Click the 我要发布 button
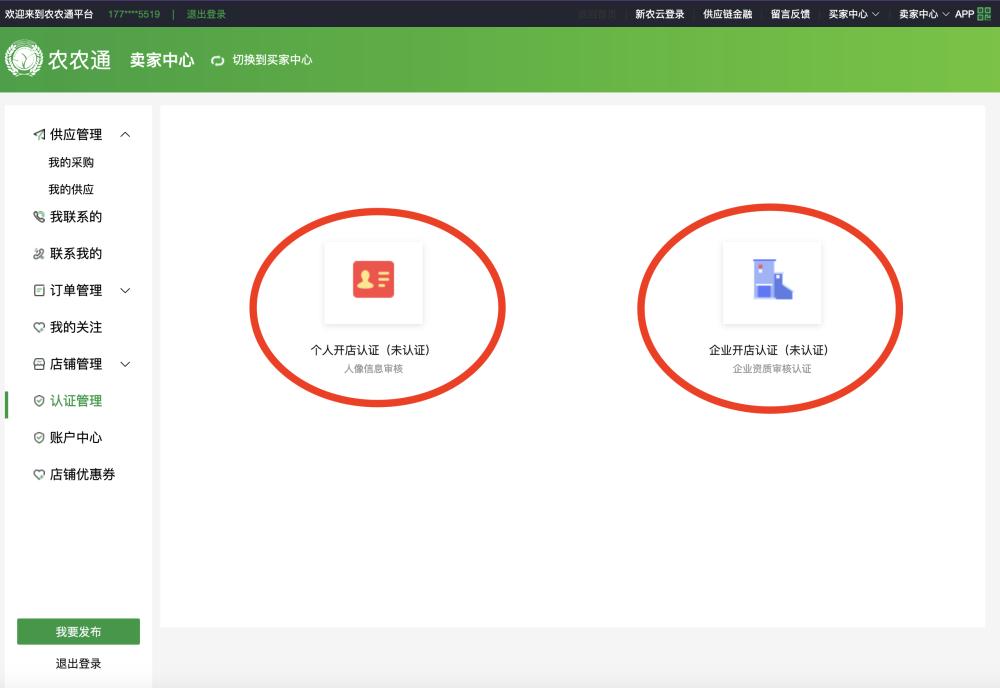 [x=79, y=631]
